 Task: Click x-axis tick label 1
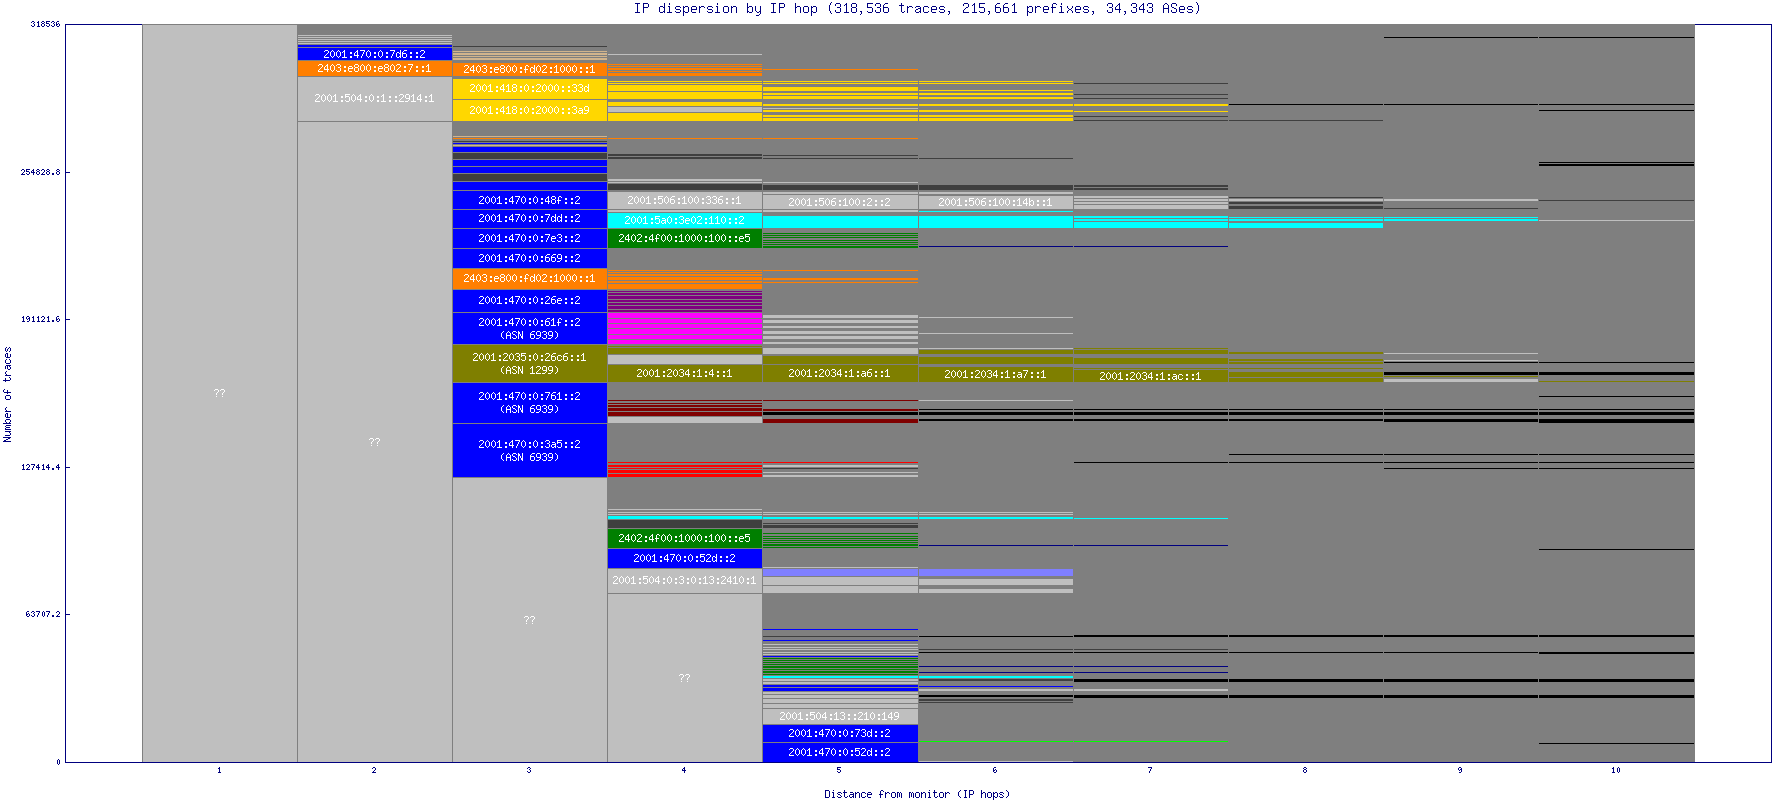219,770
